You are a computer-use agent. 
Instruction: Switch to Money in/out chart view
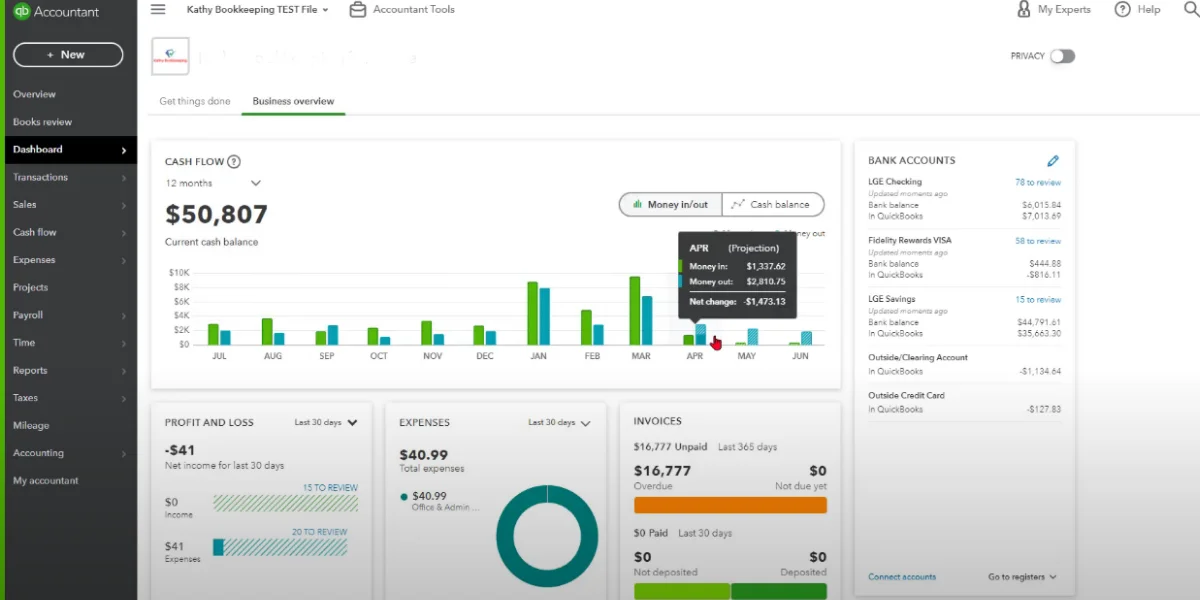[x=670, y=204]
